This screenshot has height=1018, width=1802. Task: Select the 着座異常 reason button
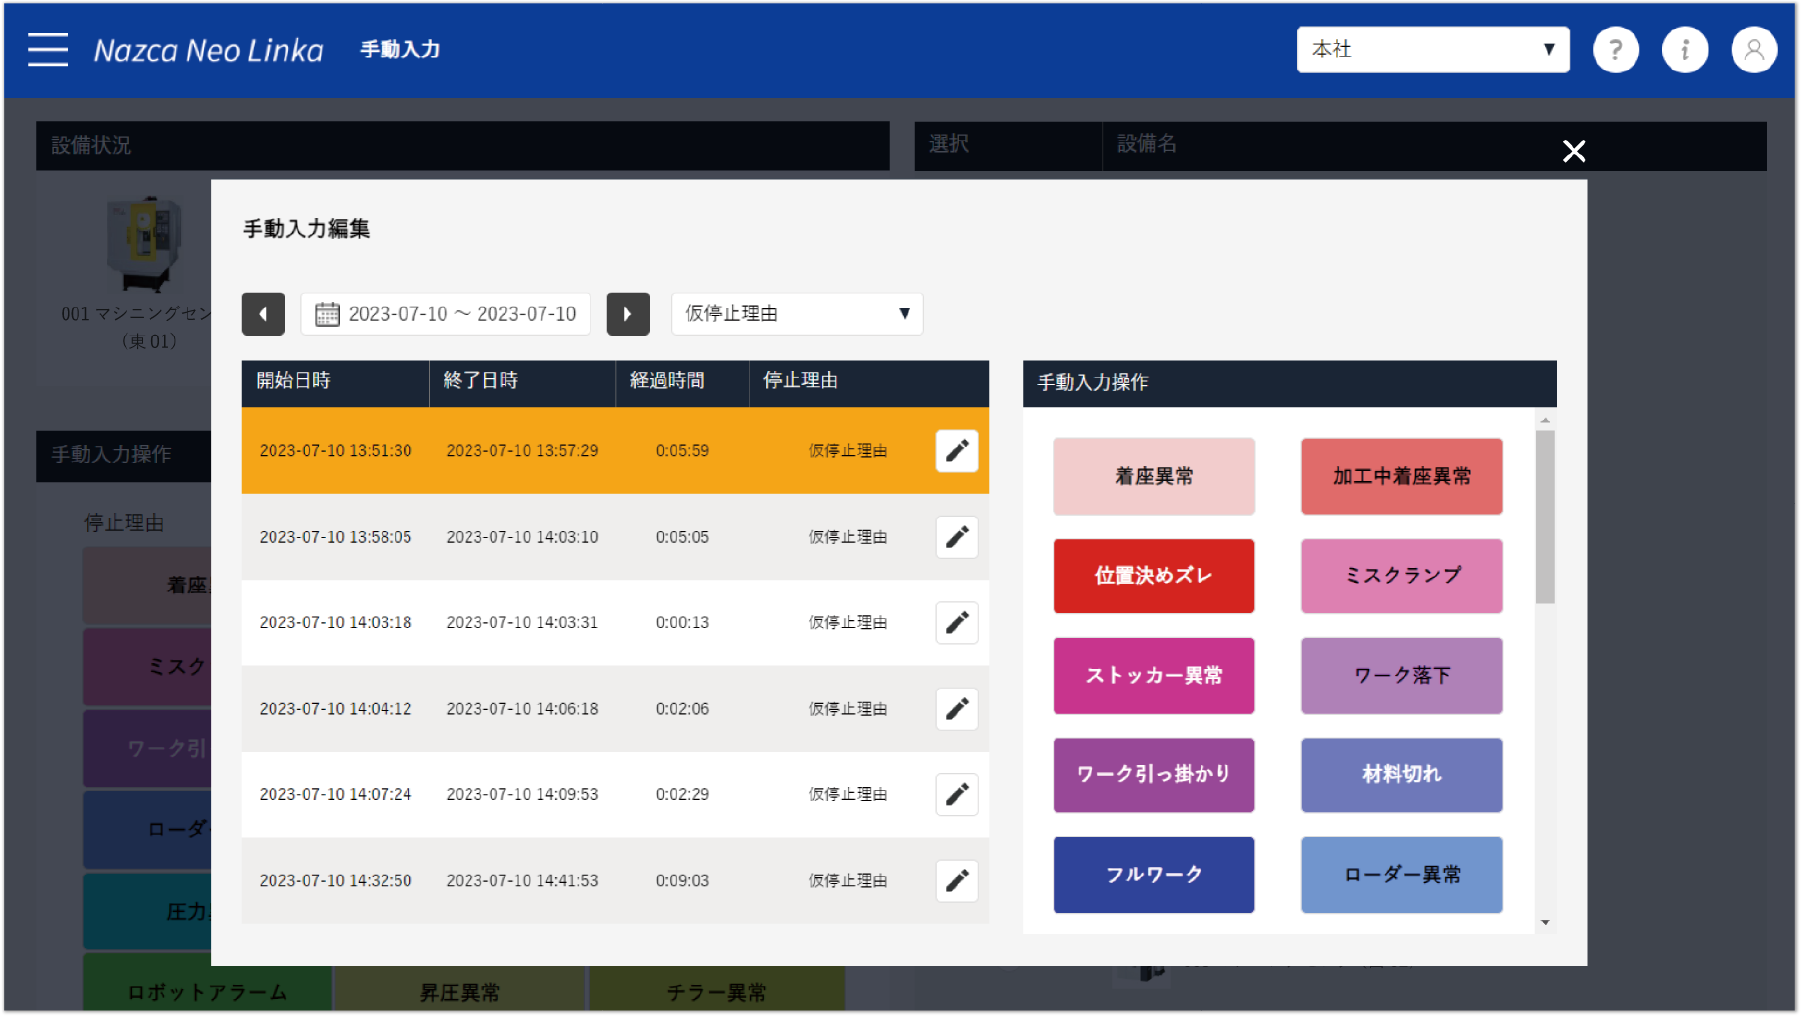[1154, 477]
